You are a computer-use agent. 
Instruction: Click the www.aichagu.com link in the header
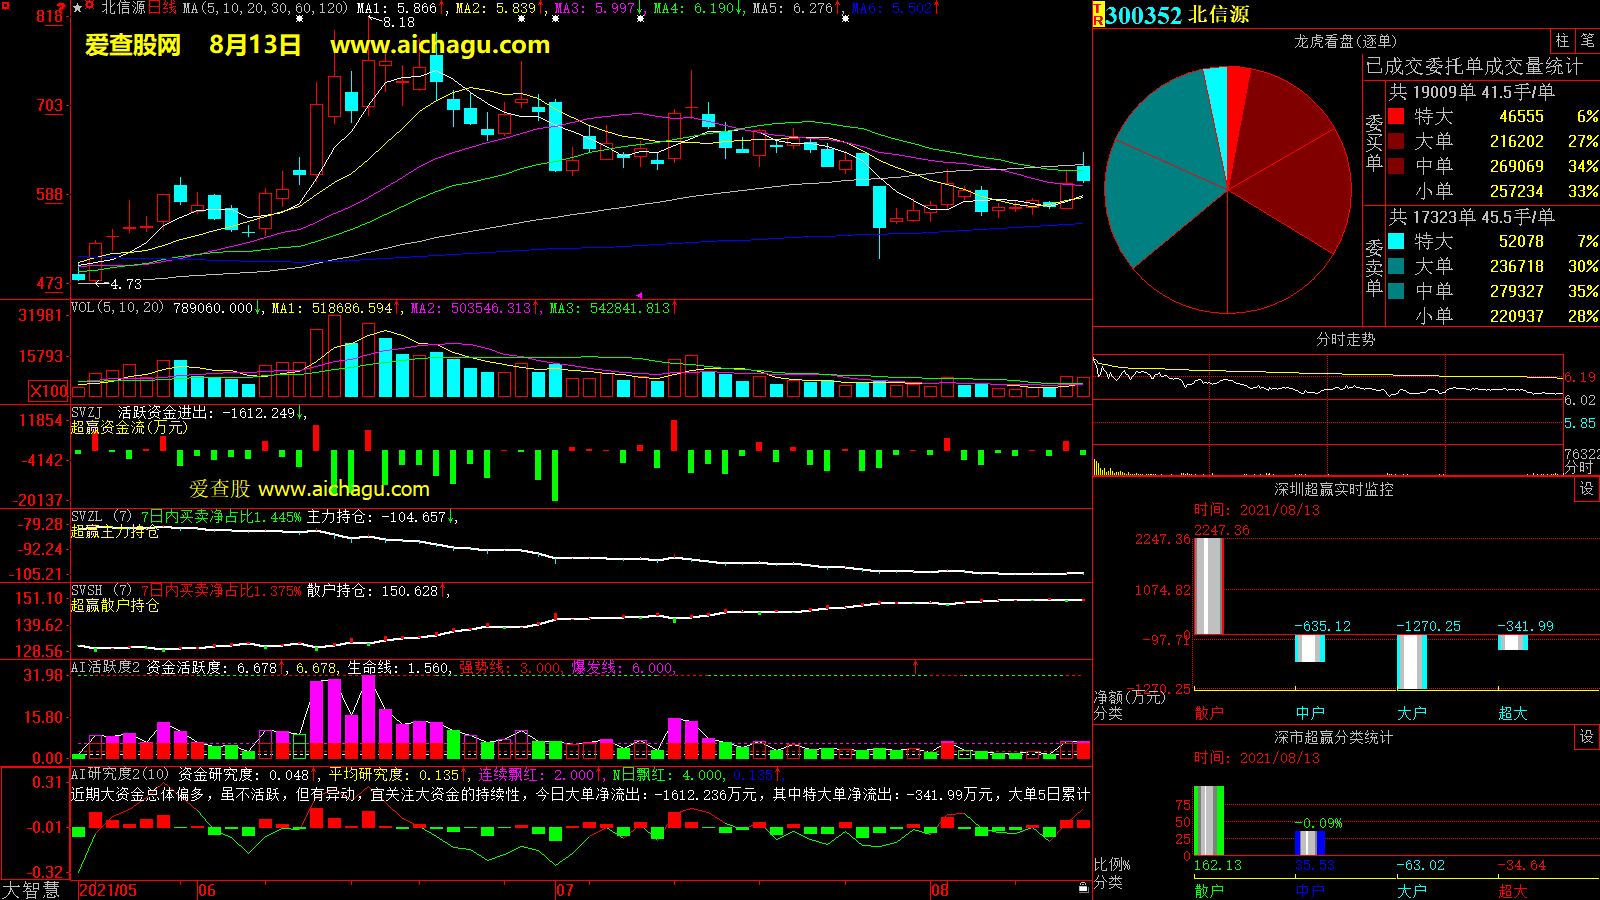tap(440, 45)
